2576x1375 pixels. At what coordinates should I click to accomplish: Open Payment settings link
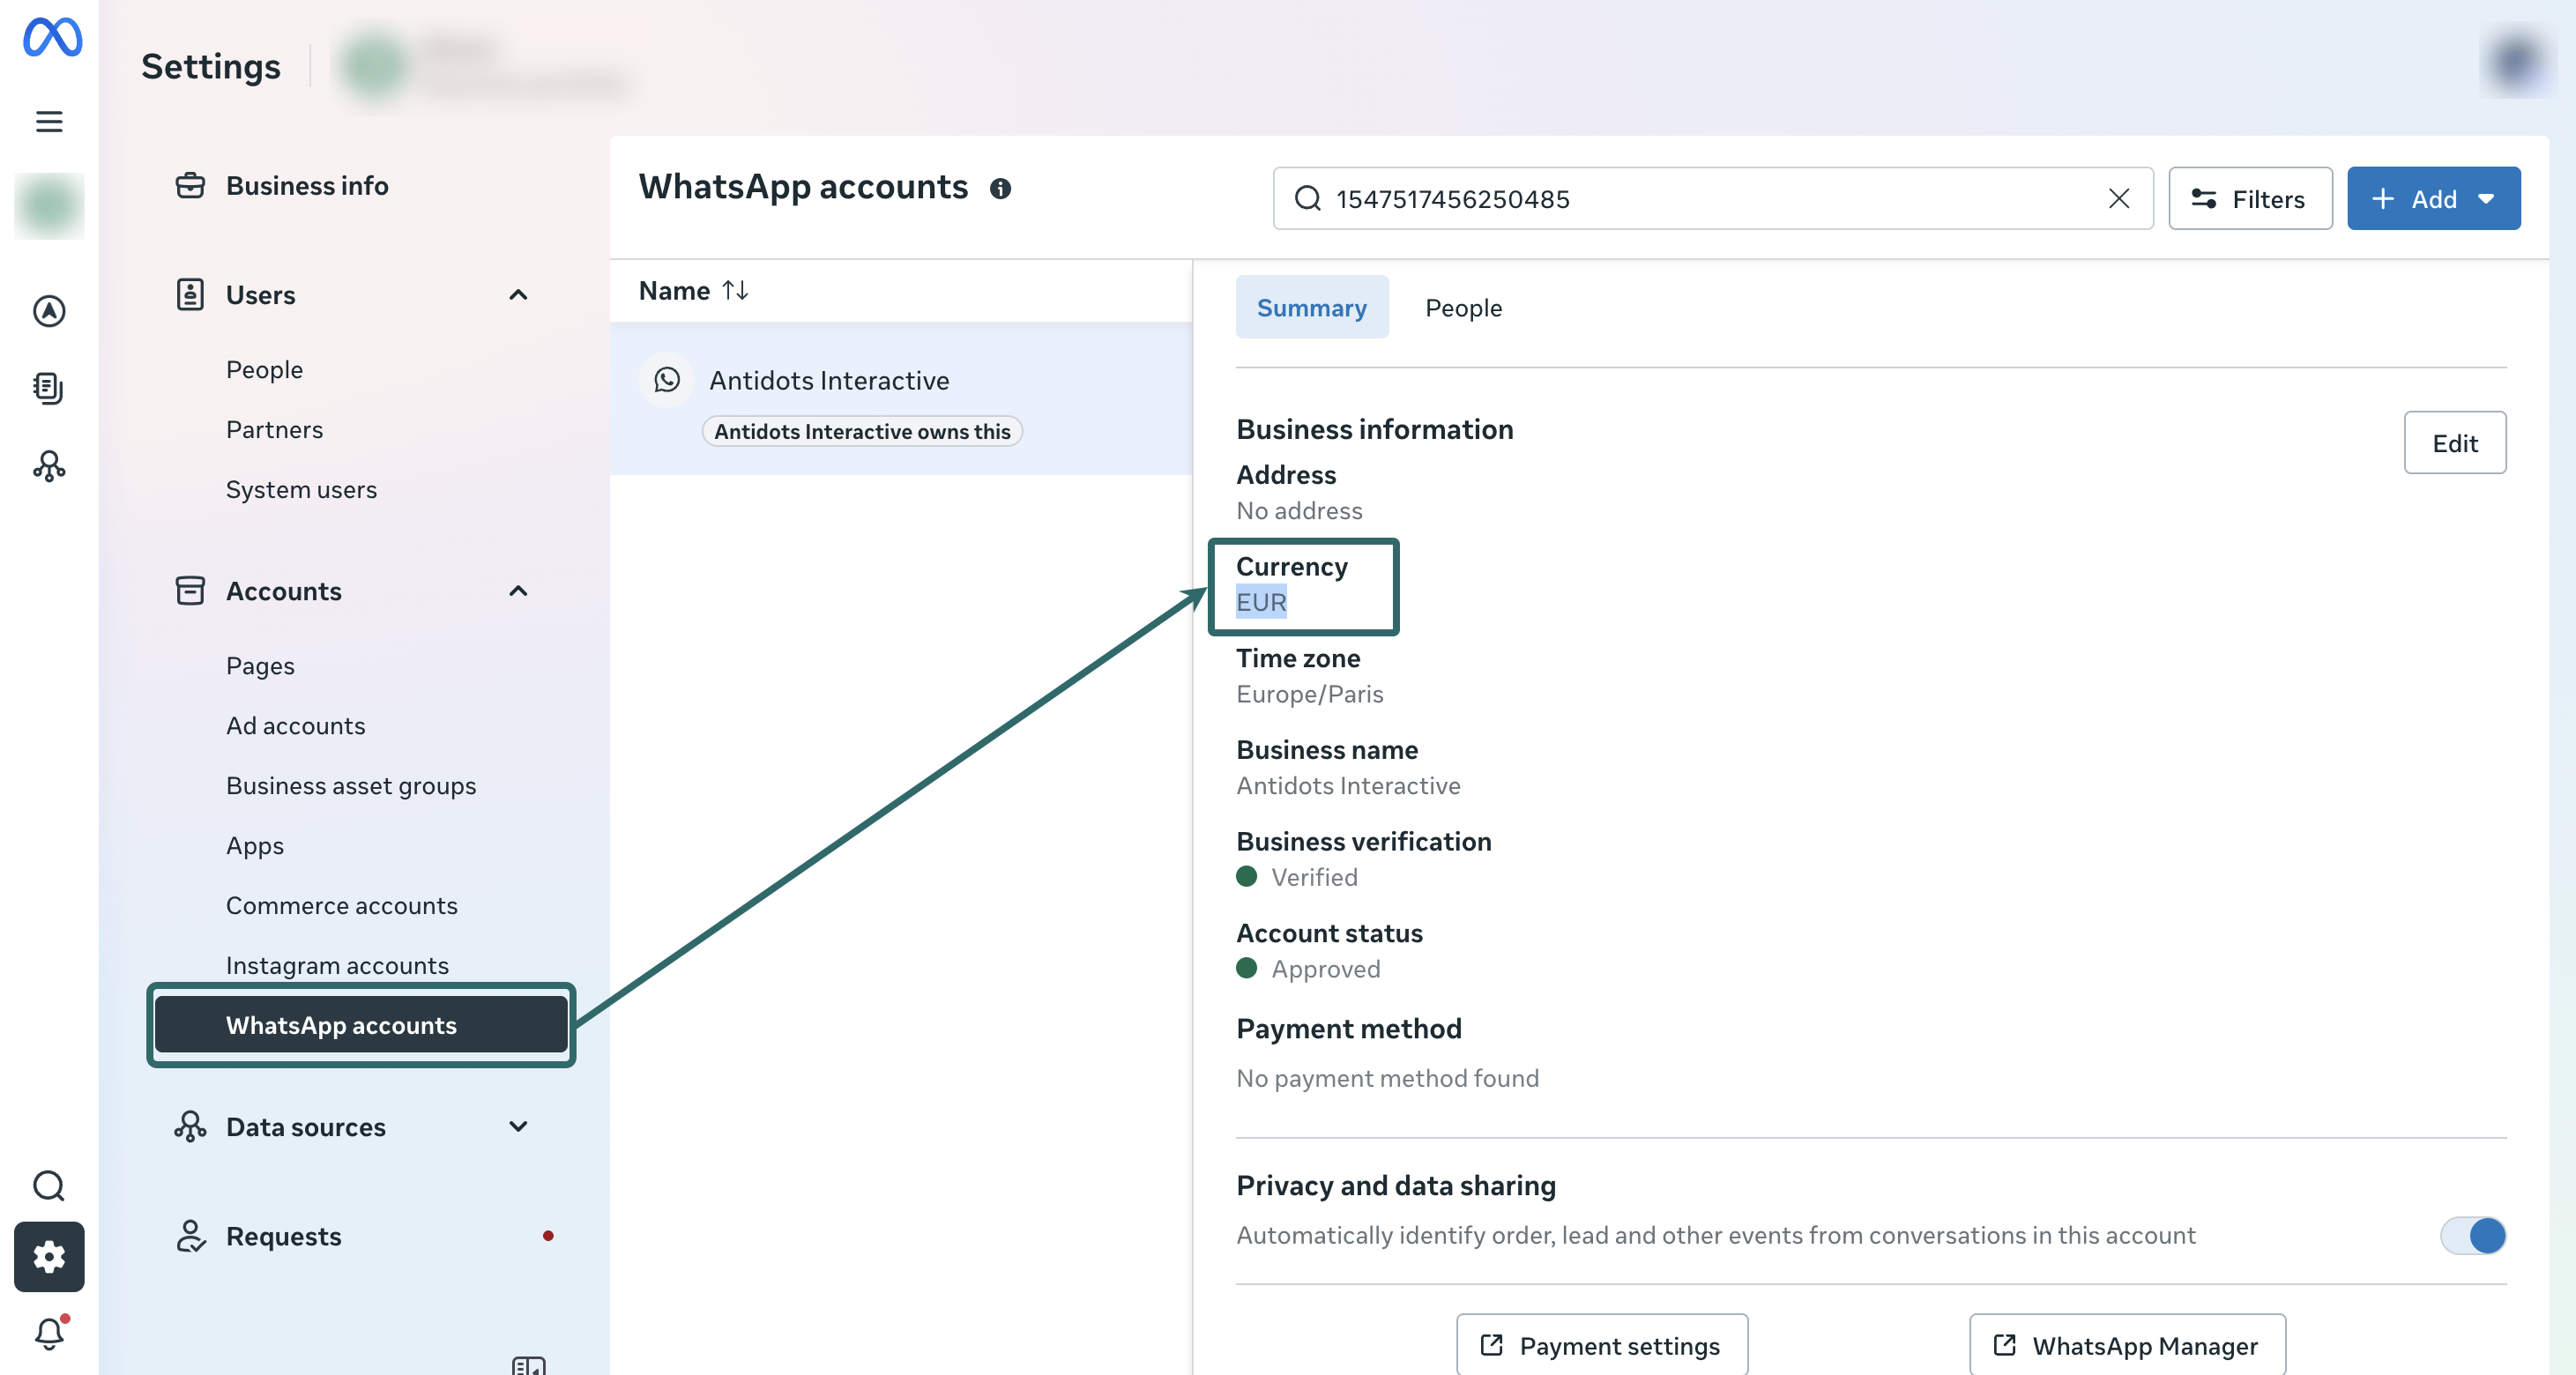coord(1602,1345)
